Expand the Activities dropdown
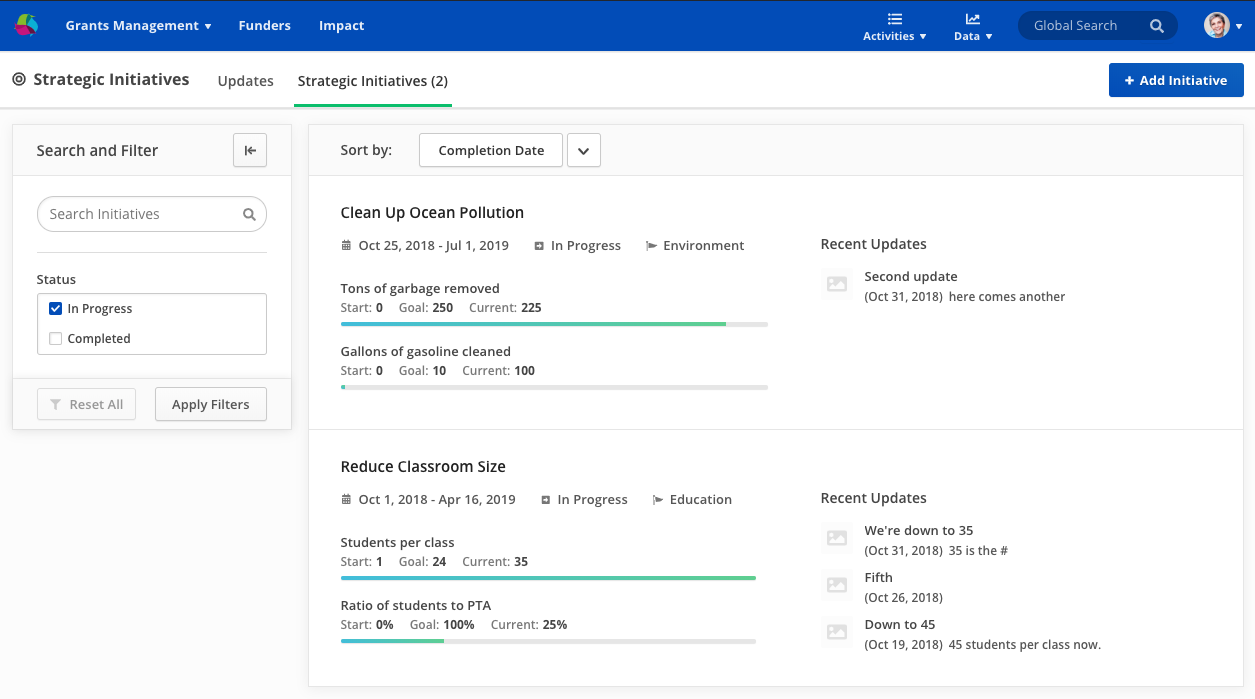This screenshot has width=1255, height=699. [895, 36]
